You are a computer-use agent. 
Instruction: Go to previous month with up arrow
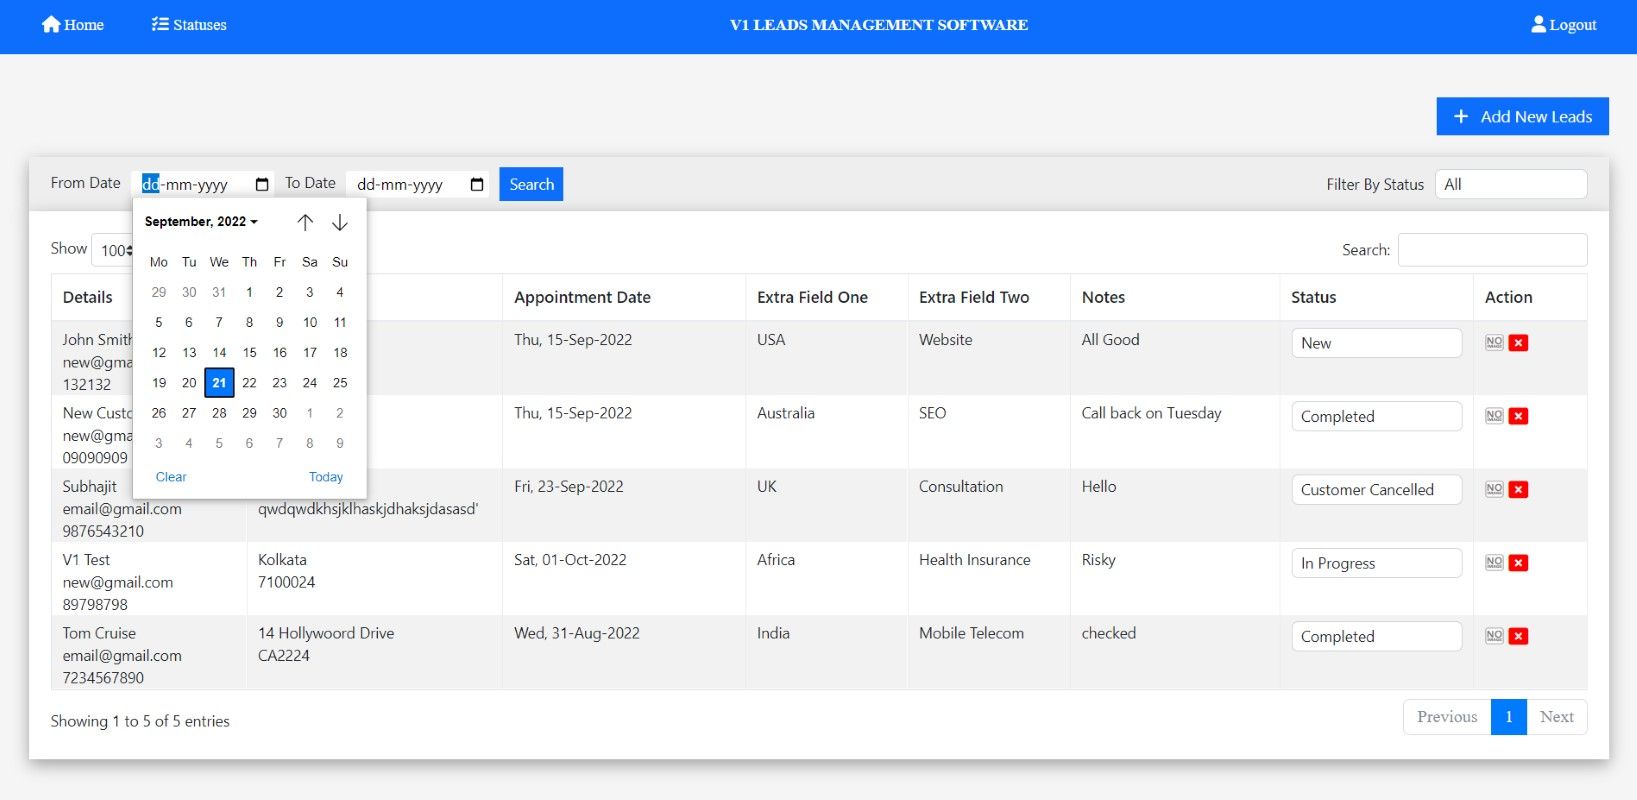pyautogui.click(x=305, y=222)
